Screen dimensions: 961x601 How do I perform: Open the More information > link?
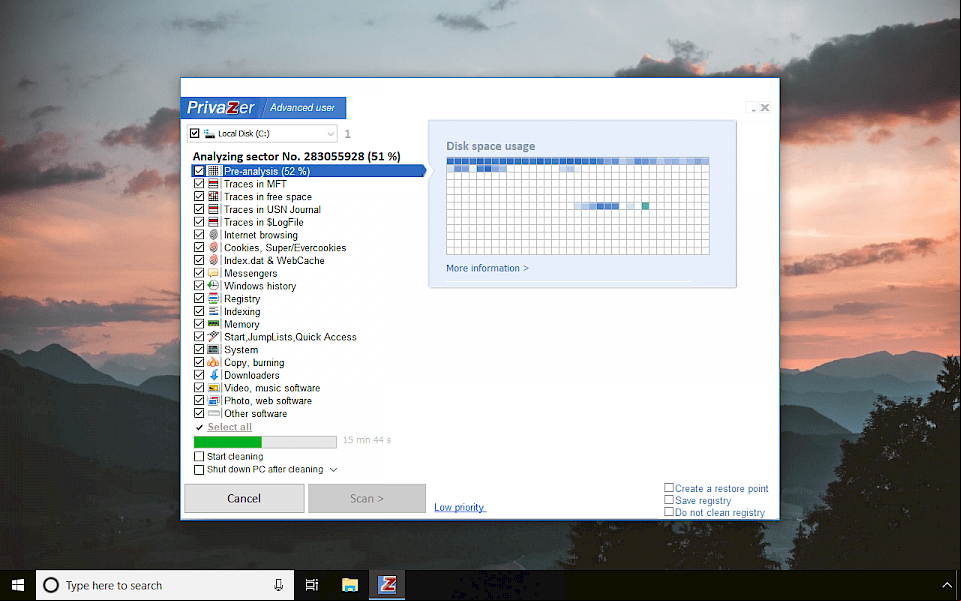[487, 268]
